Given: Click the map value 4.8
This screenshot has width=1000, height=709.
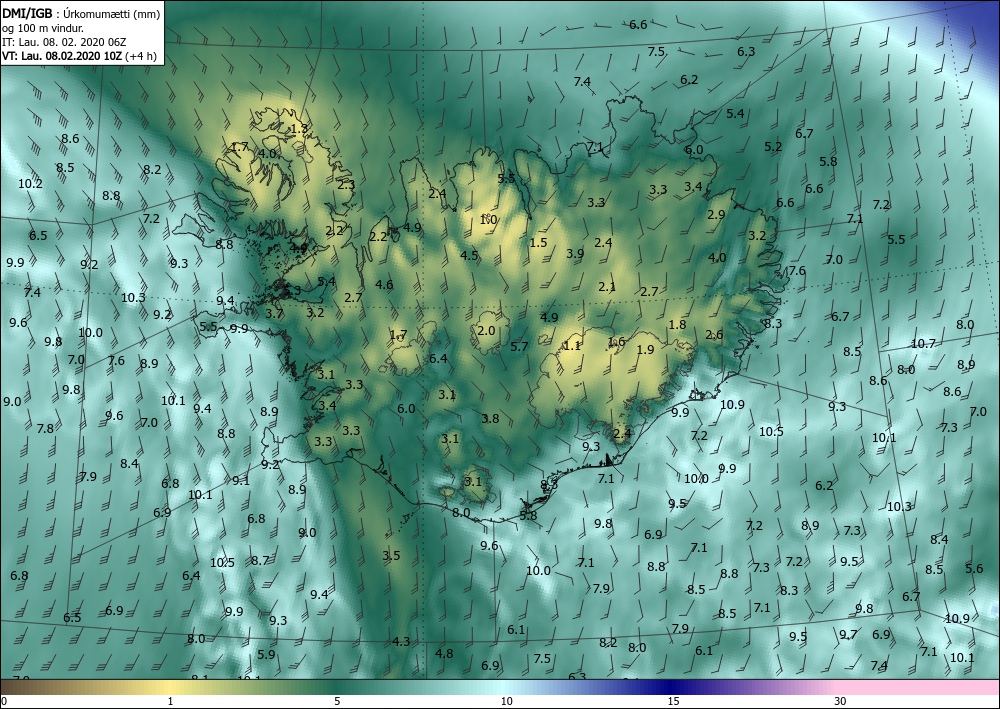Looking at the screenshot, I should pos(444,653).
